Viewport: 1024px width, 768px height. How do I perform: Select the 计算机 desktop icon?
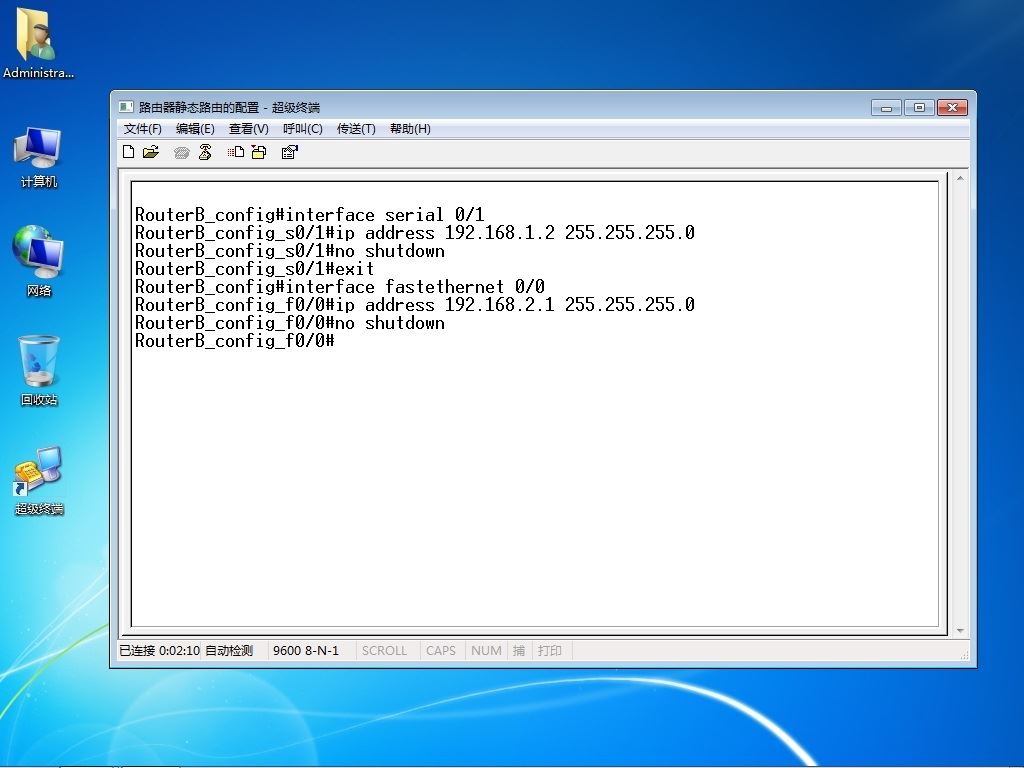(x=39, y=157)
